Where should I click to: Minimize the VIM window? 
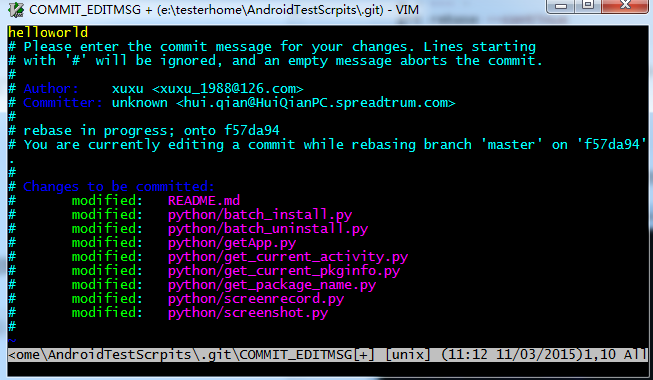(561, 6)
